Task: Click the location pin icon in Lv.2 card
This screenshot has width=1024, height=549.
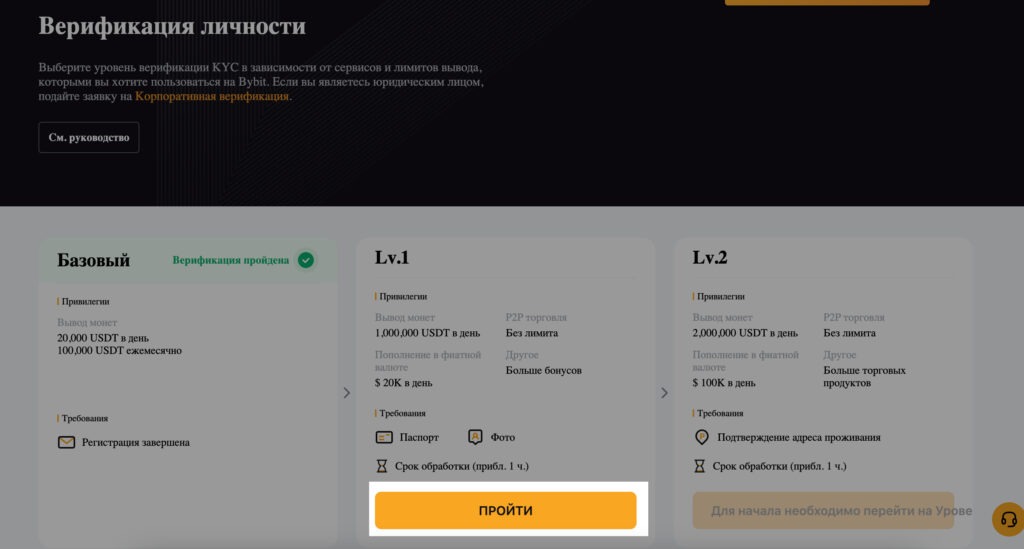Action: (x=701, y=437)
